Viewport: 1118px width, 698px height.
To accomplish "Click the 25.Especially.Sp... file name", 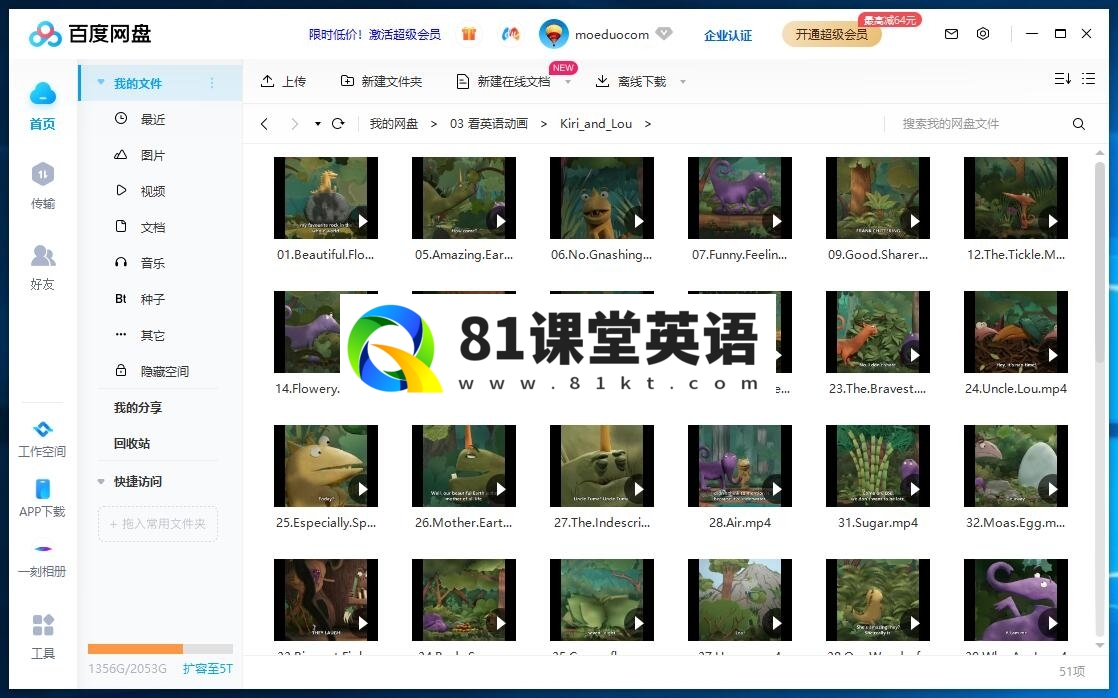I will (326, 523).
